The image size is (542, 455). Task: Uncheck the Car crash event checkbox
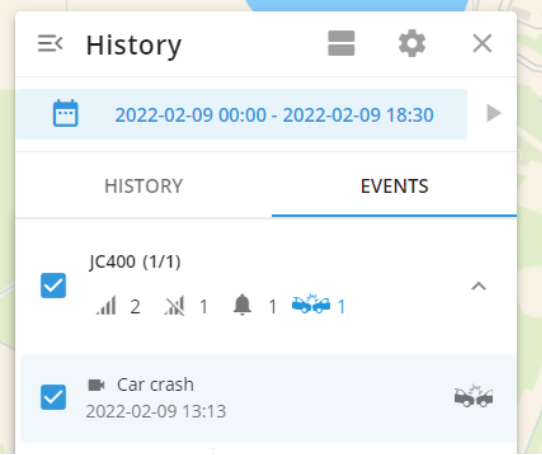[x=53, y=397]
